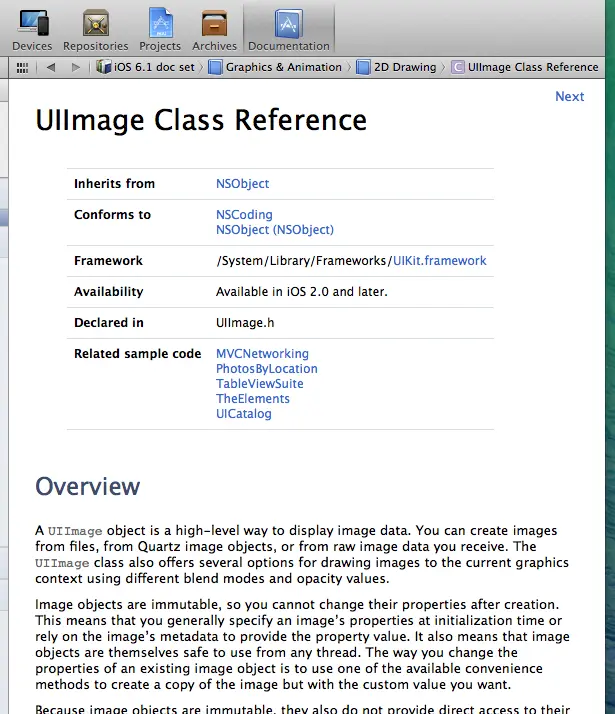Open TableViewSuite sample code
615x714 pixels.
click(x=259, y=383)
